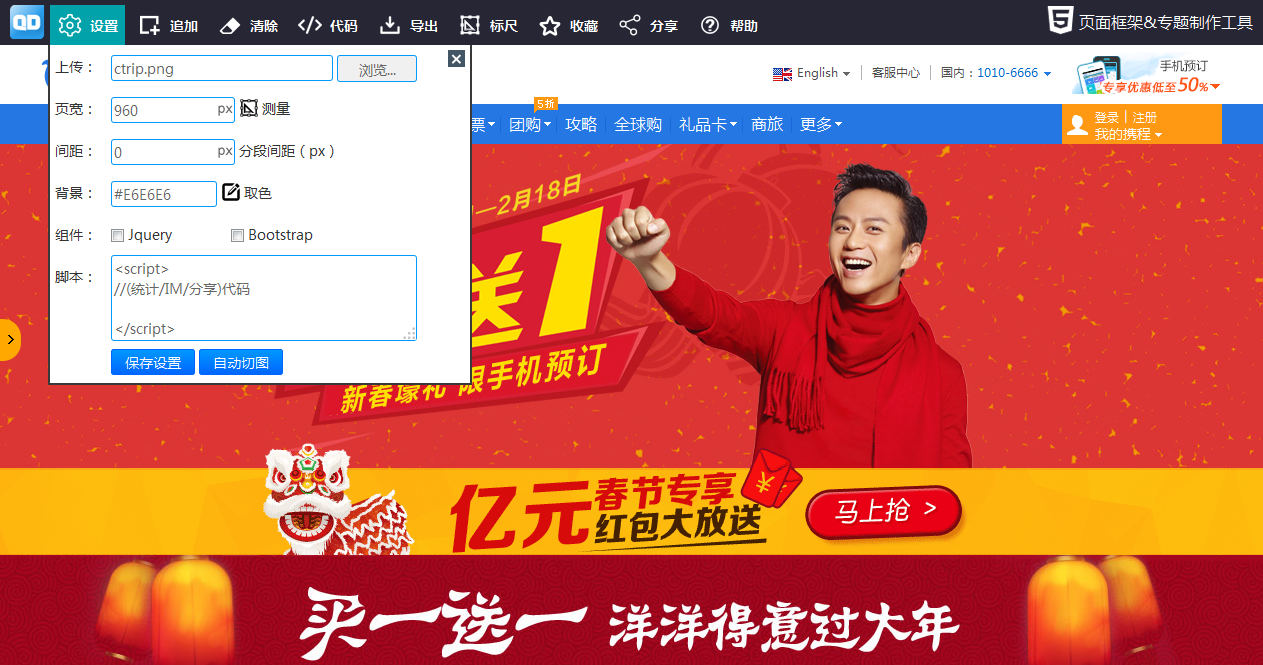Close the settings panel
The height and width of the screenshot is (665, 1263).
pyautogui.click(x=456, y=59)
